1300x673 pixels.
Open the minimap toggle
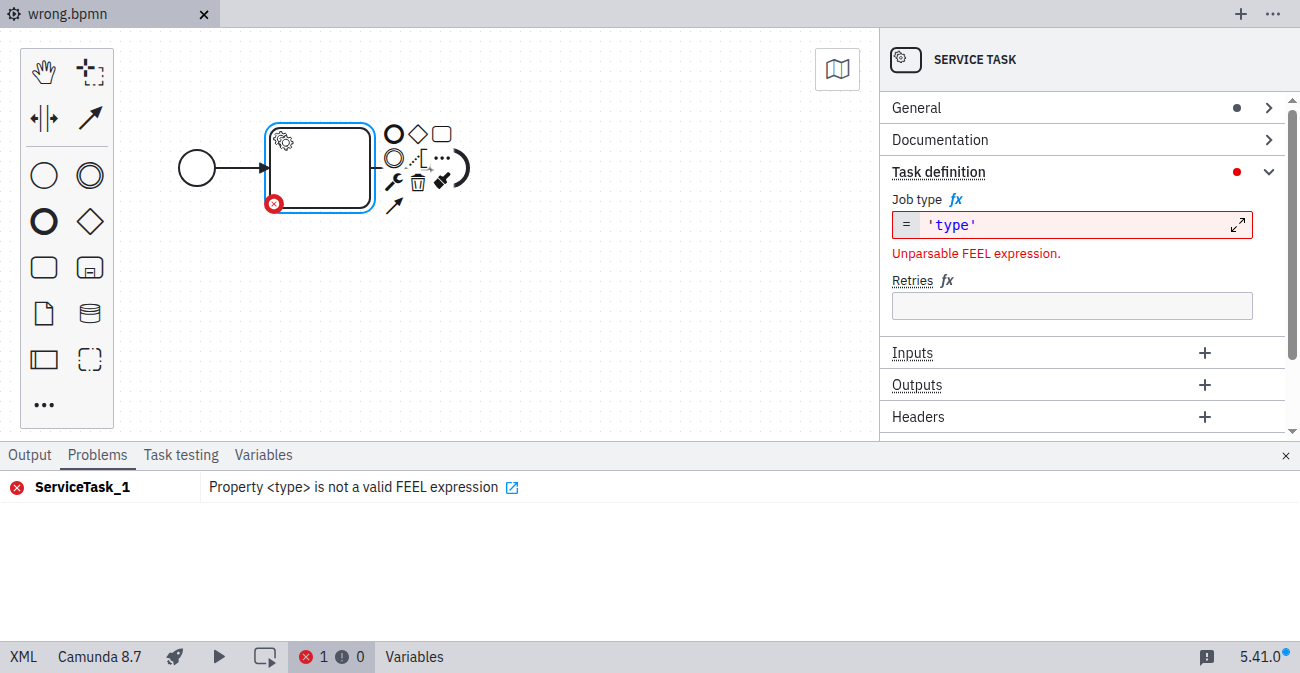click(837, 69)
